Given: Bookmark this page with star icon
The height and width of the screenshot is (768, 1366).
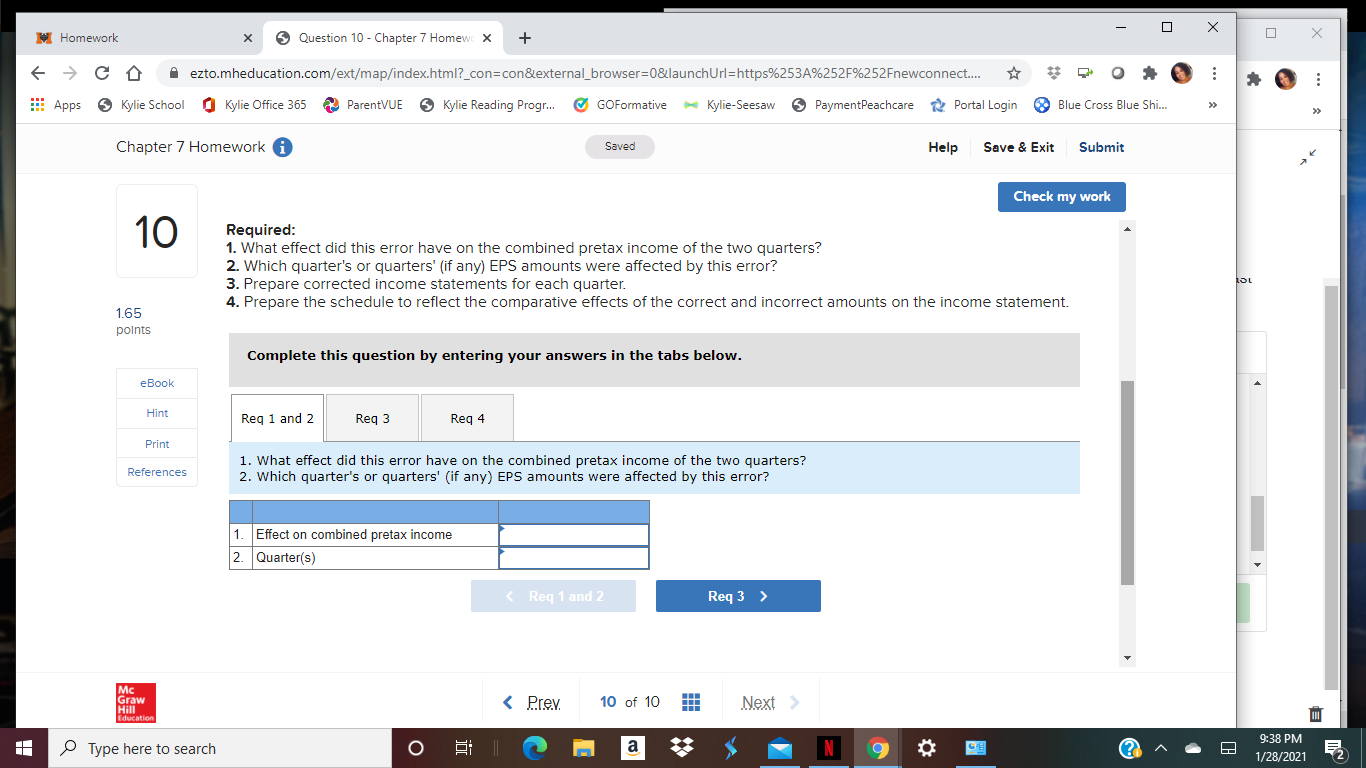Looking at the screenshot, I should 1014,73.
